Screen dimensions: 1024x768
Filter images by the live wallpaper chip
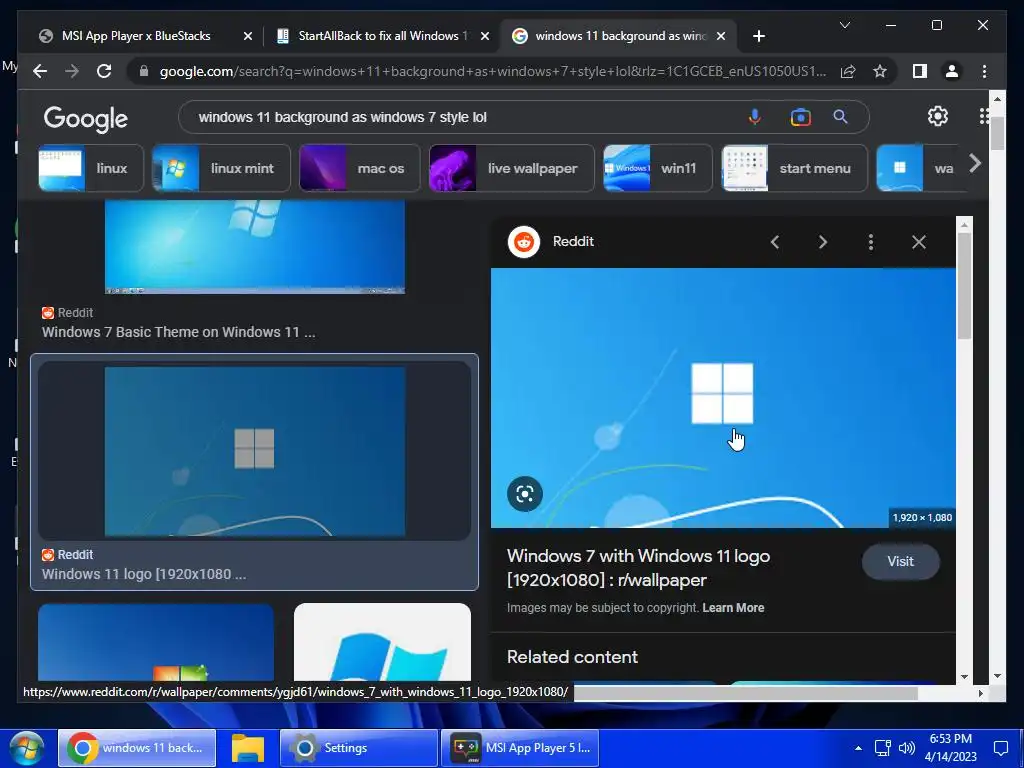tap(511, 168)
